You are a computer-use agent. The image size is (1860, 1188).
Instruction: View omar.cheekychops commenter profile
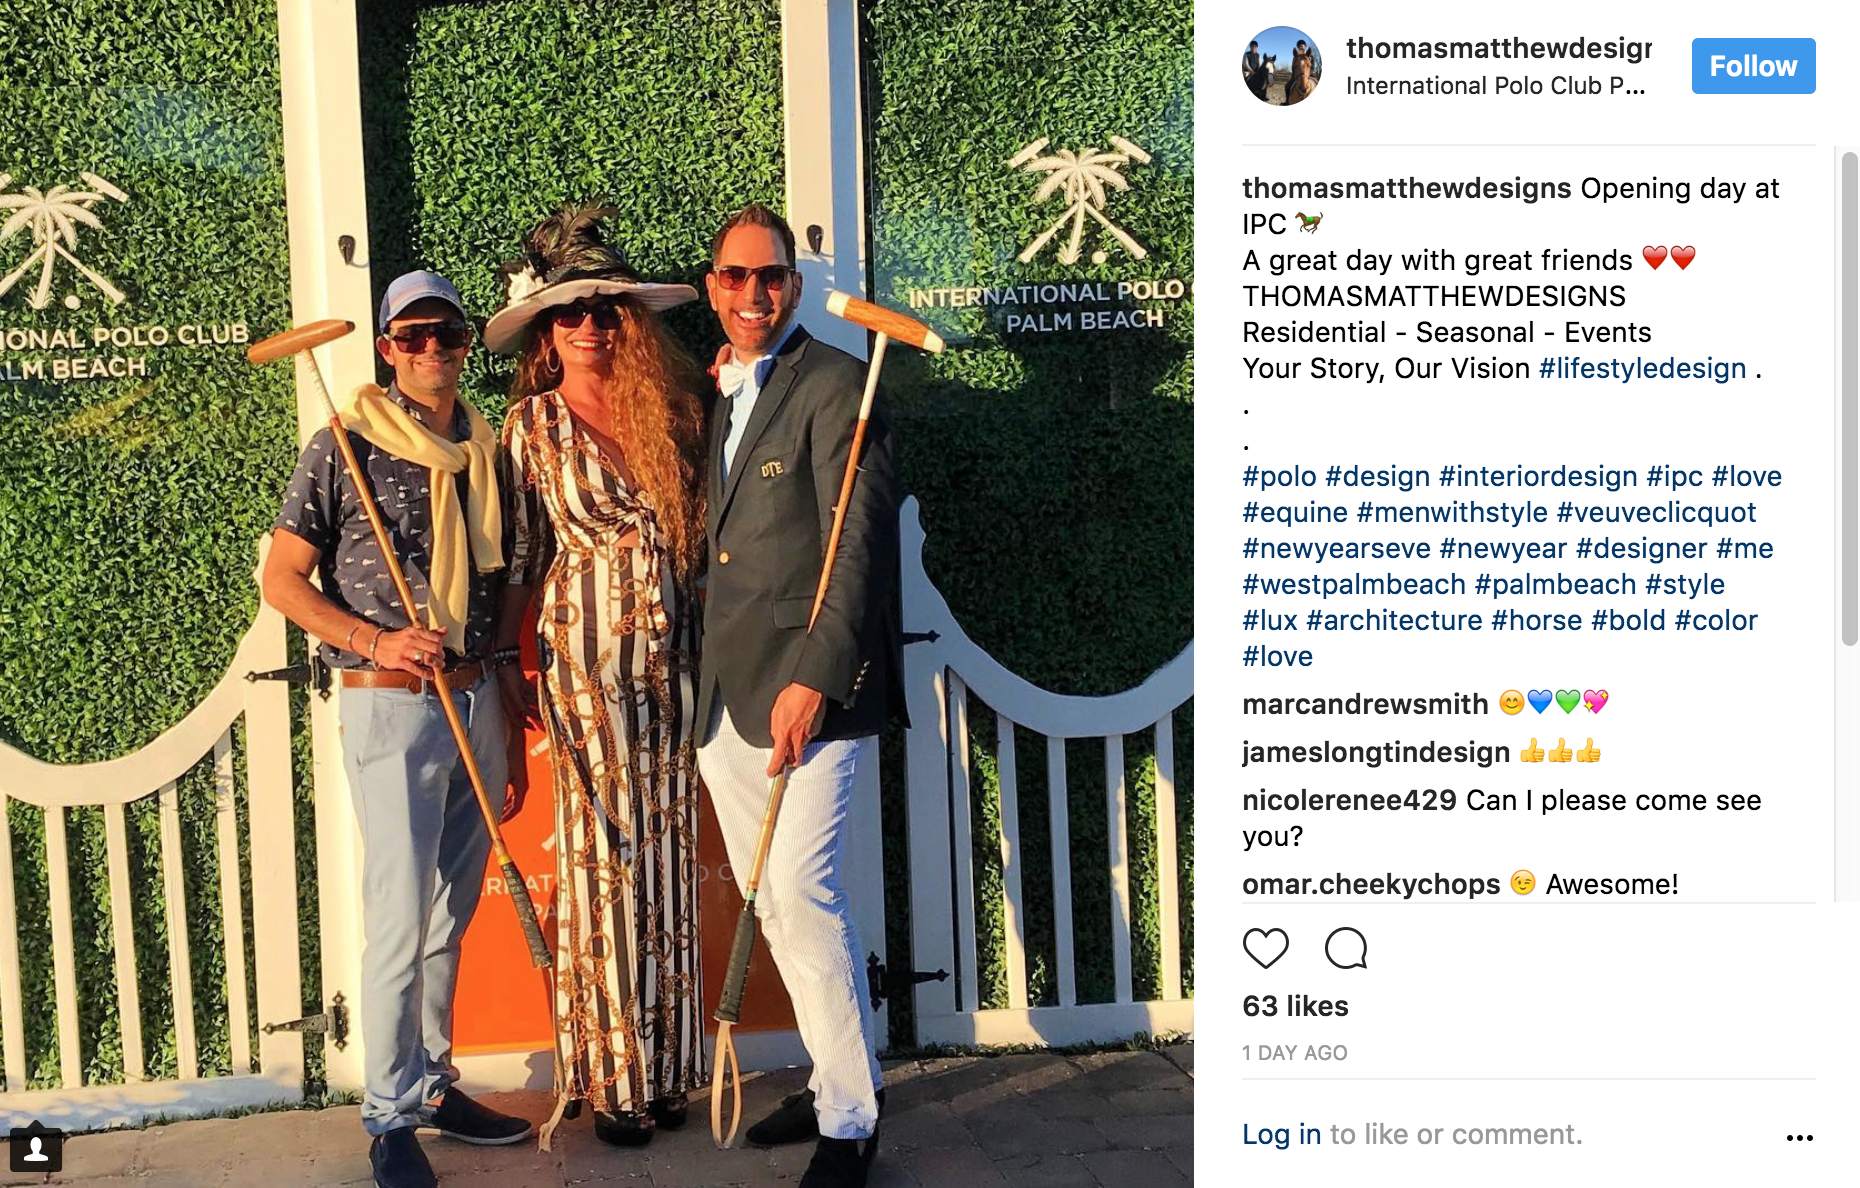(1371, 884)
